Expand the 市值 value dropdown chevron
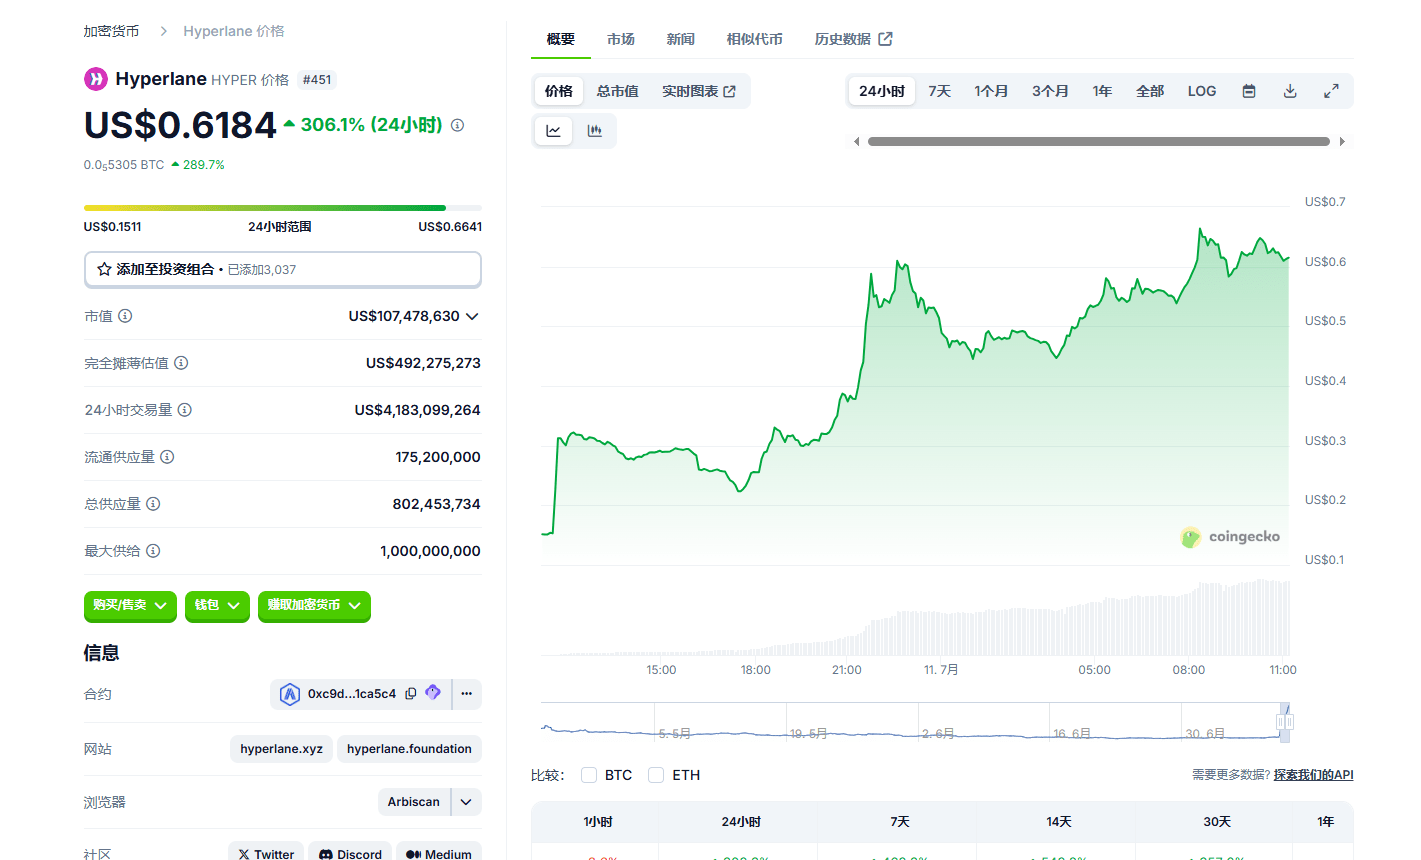 (x=472, y=316)
